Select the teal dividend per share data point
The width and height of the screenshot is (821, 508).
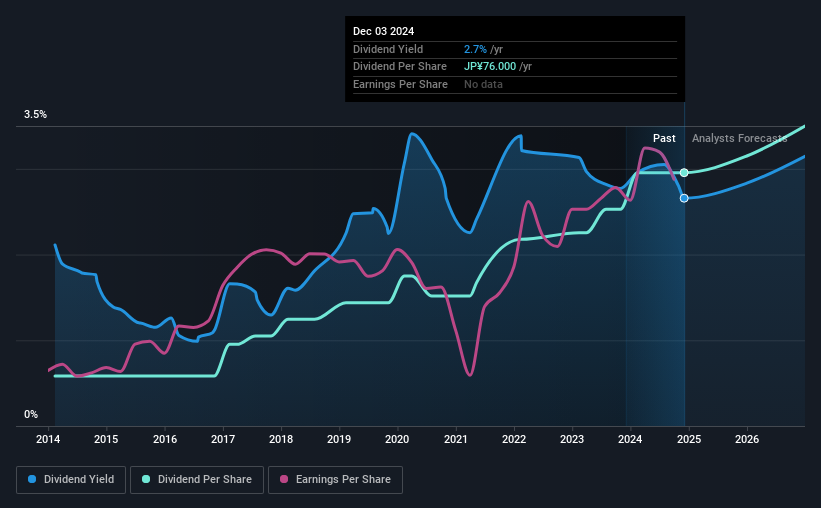pos(684,173)
